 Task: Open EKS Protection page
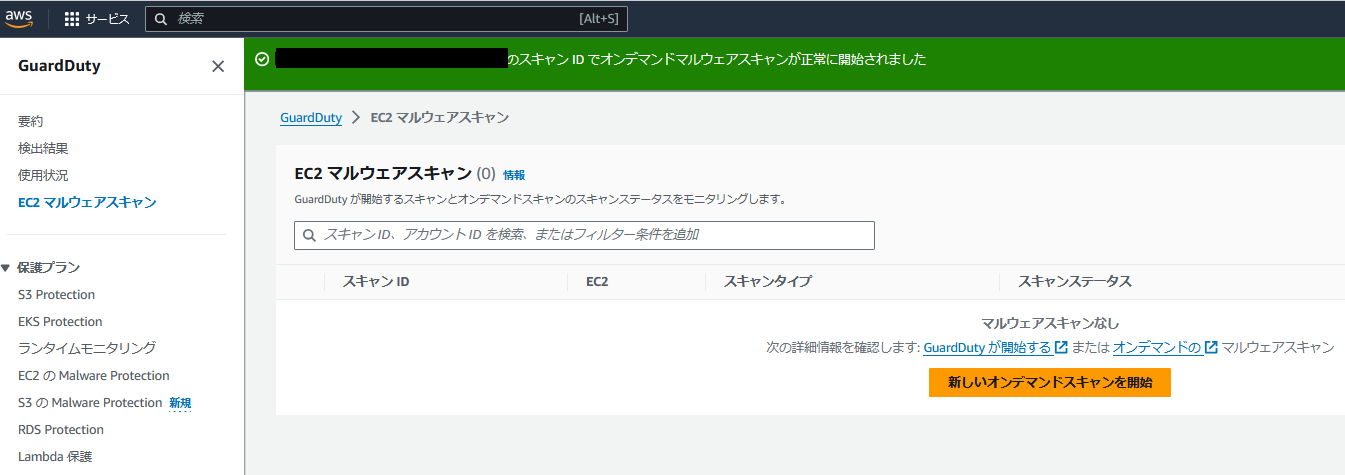click(60, 322)
